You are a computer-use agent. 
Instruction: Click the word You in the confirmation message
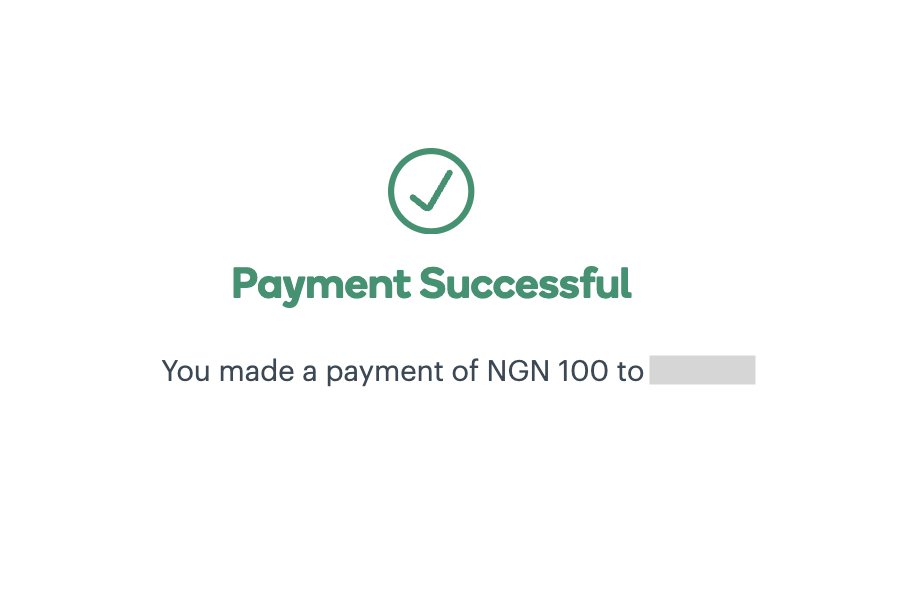coord(186,371)
